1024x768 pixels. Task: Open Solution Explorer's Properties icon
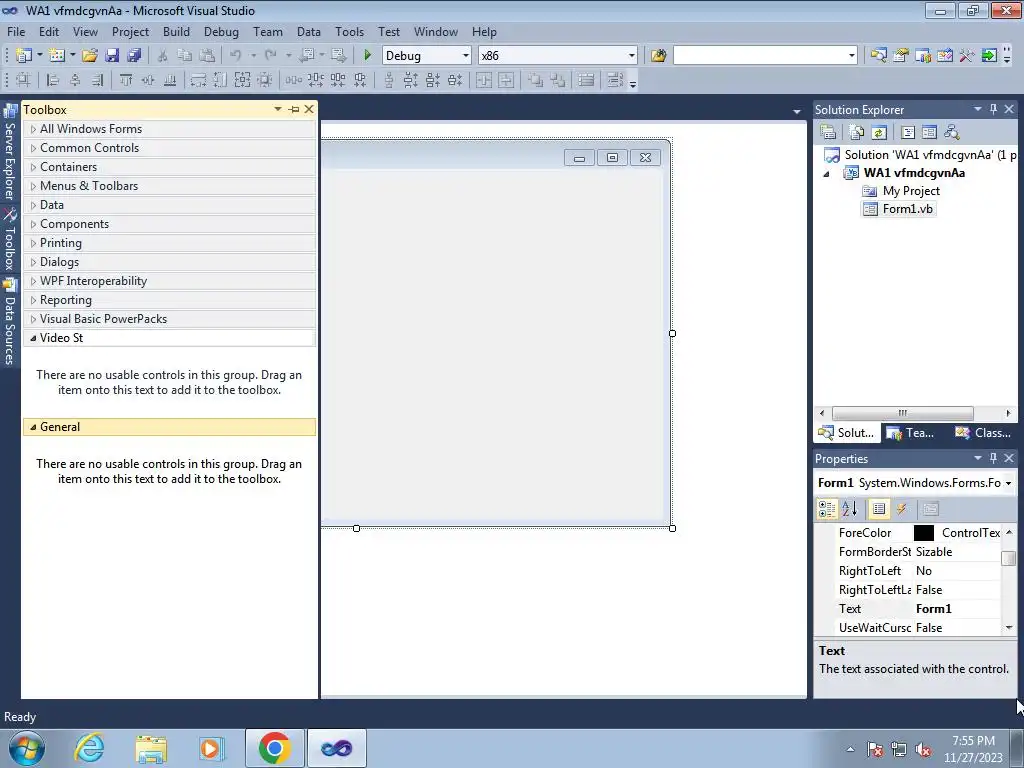(828, 133)
